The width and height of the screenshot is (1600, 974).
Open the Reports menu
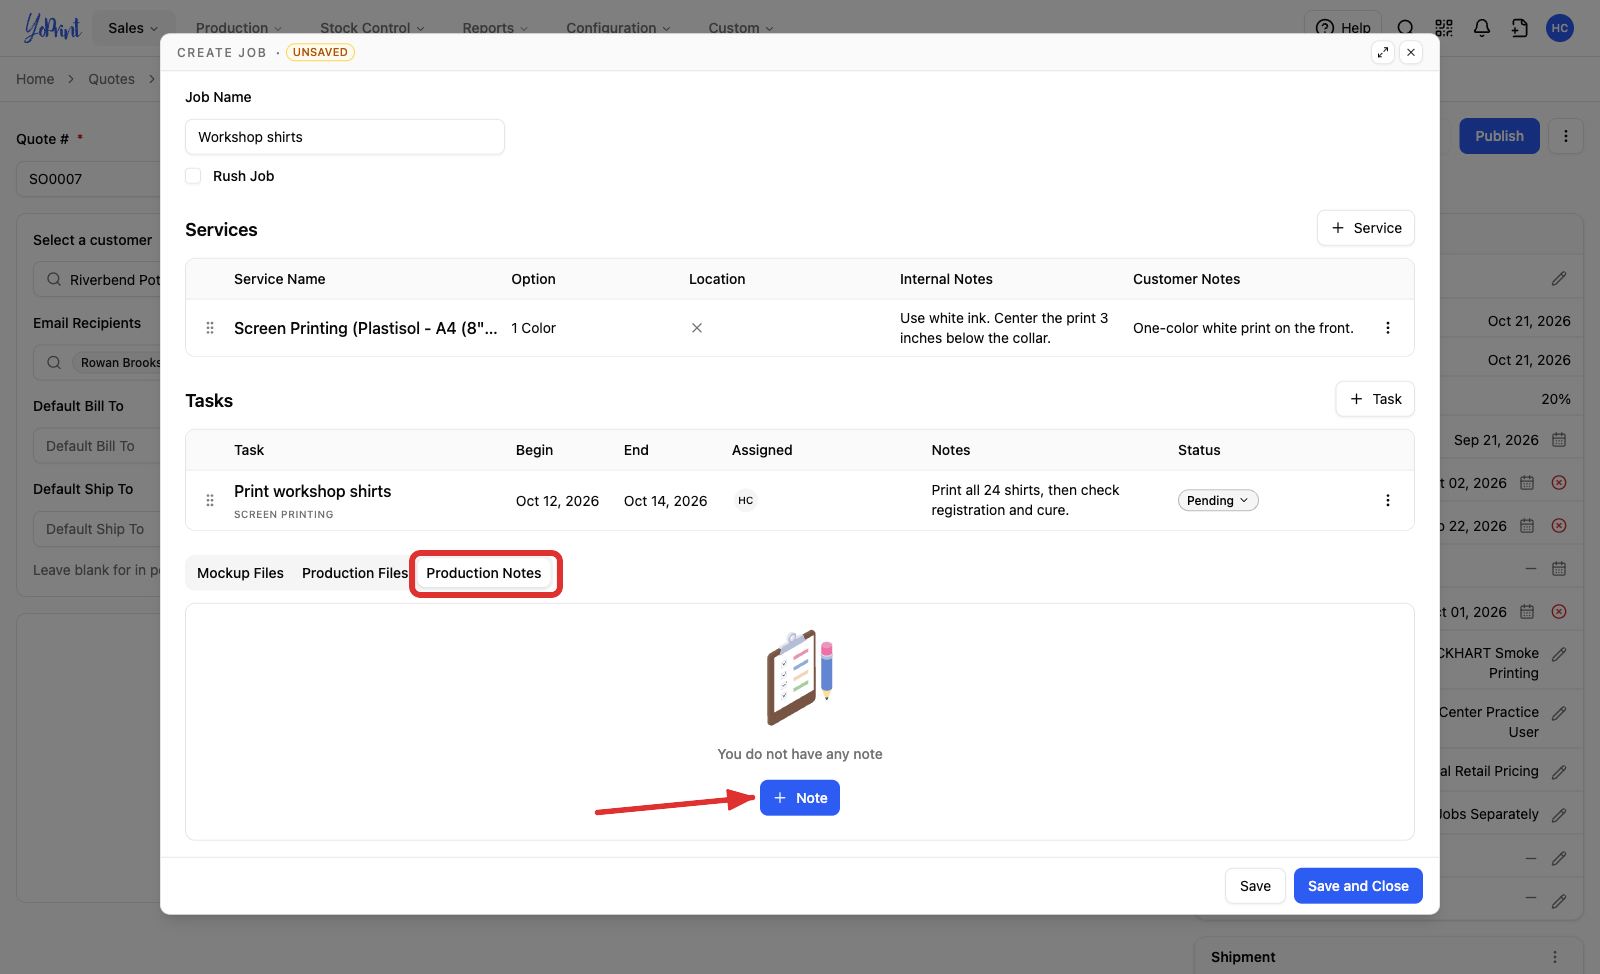[495, 28]
